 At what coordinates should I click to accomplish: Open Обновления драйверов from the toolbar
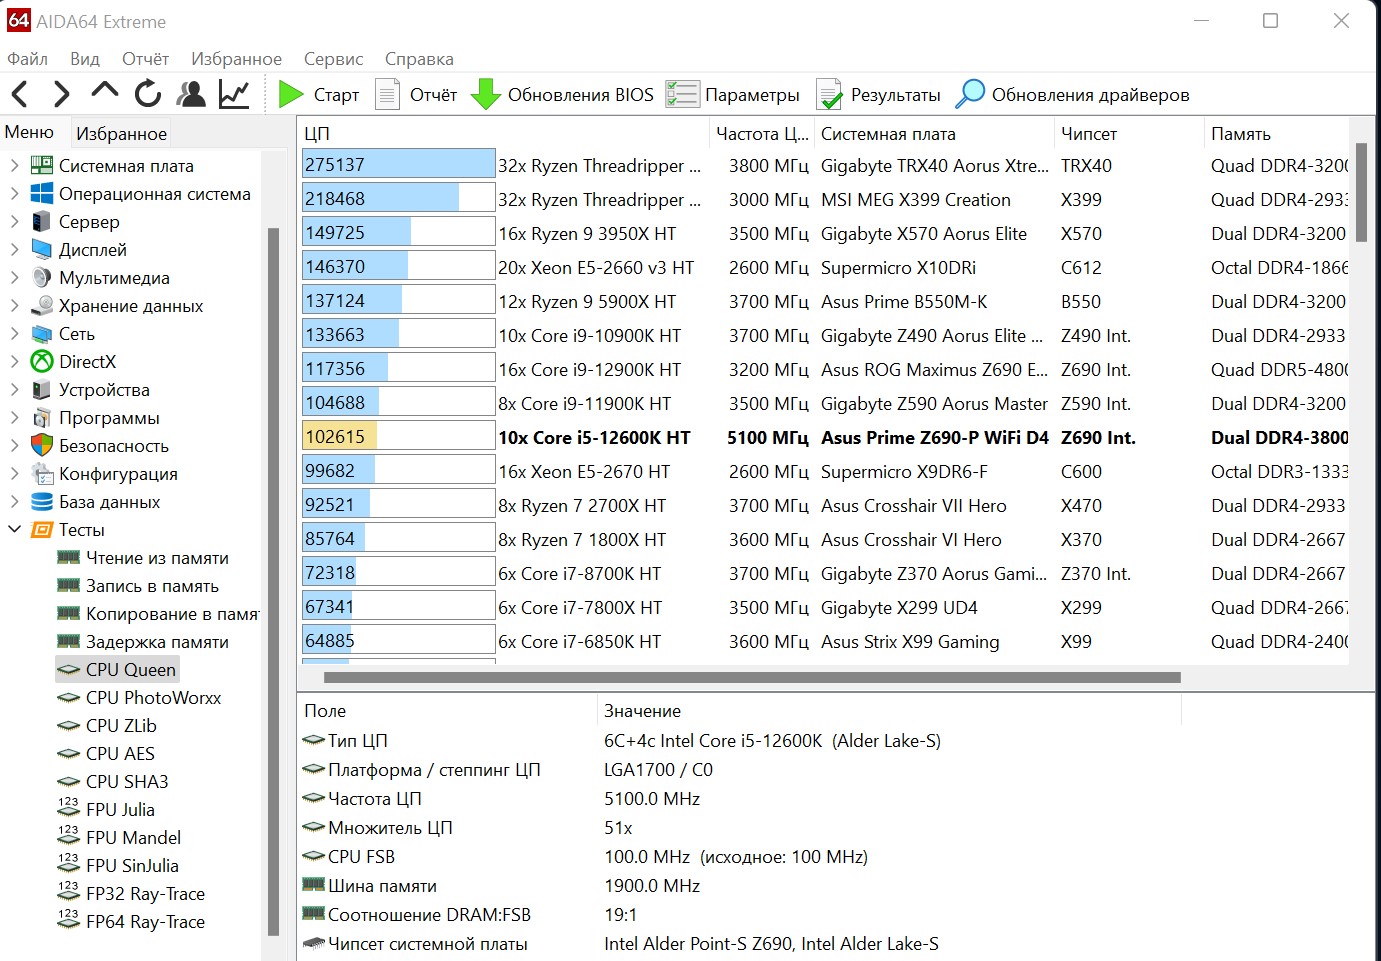pos(1073,95)
